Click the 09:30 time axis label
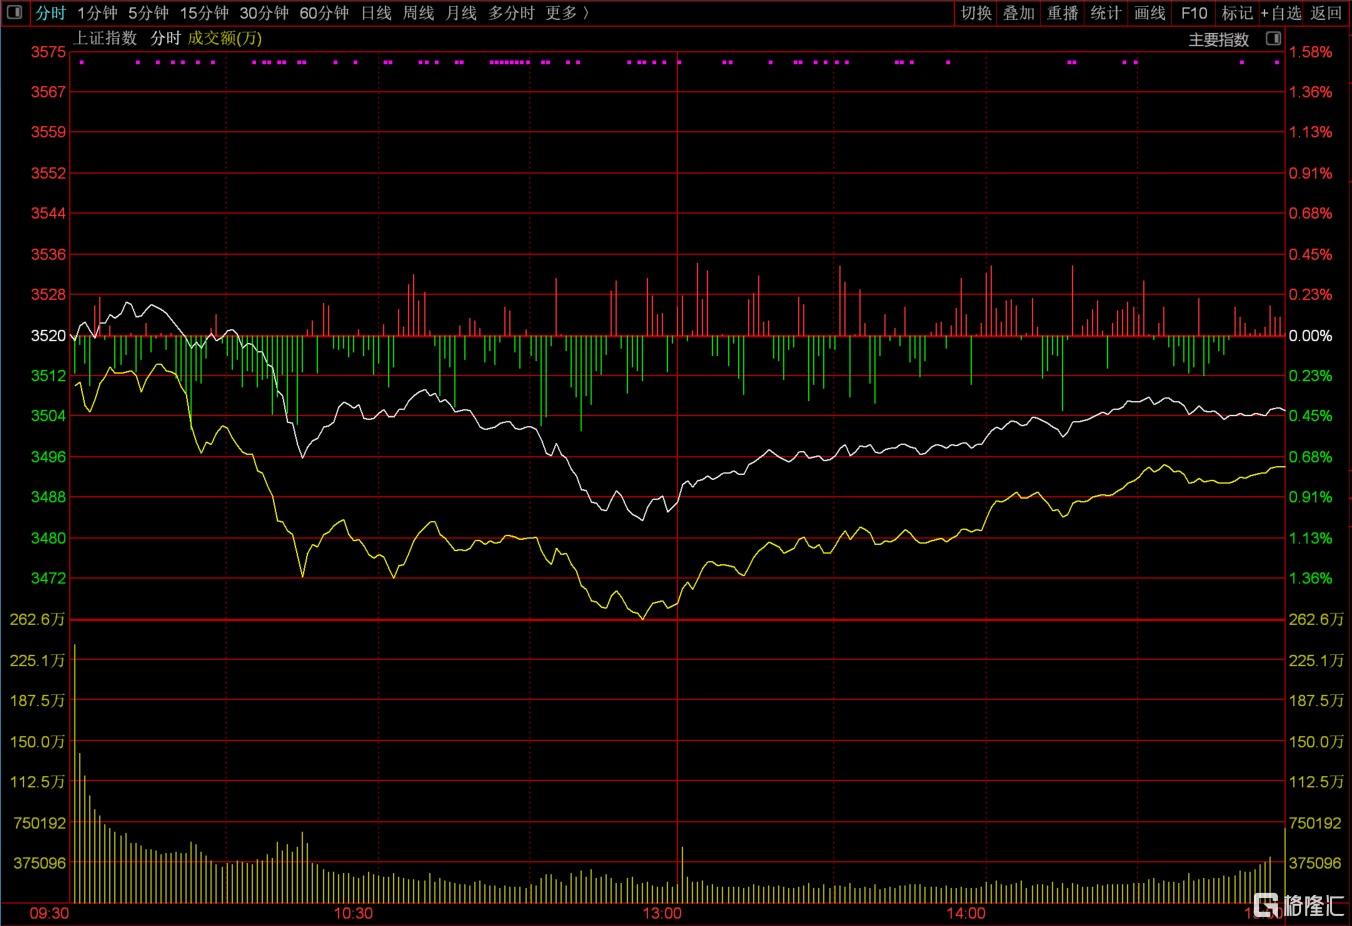The width and height of the screenshot is (1352, 926). point(49,913)
